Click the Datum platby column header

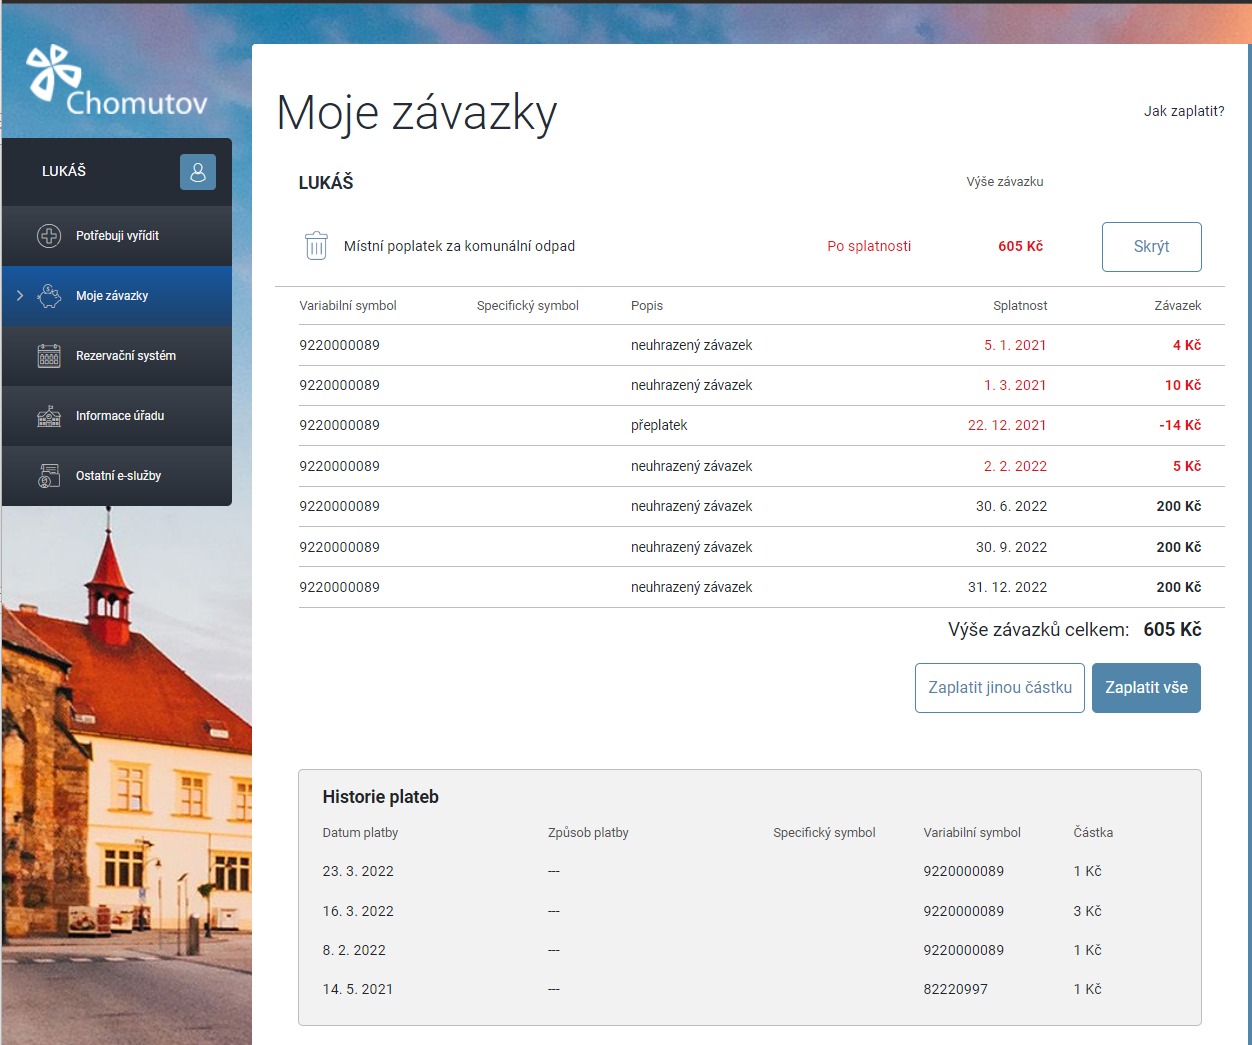(x=360, y=833)
